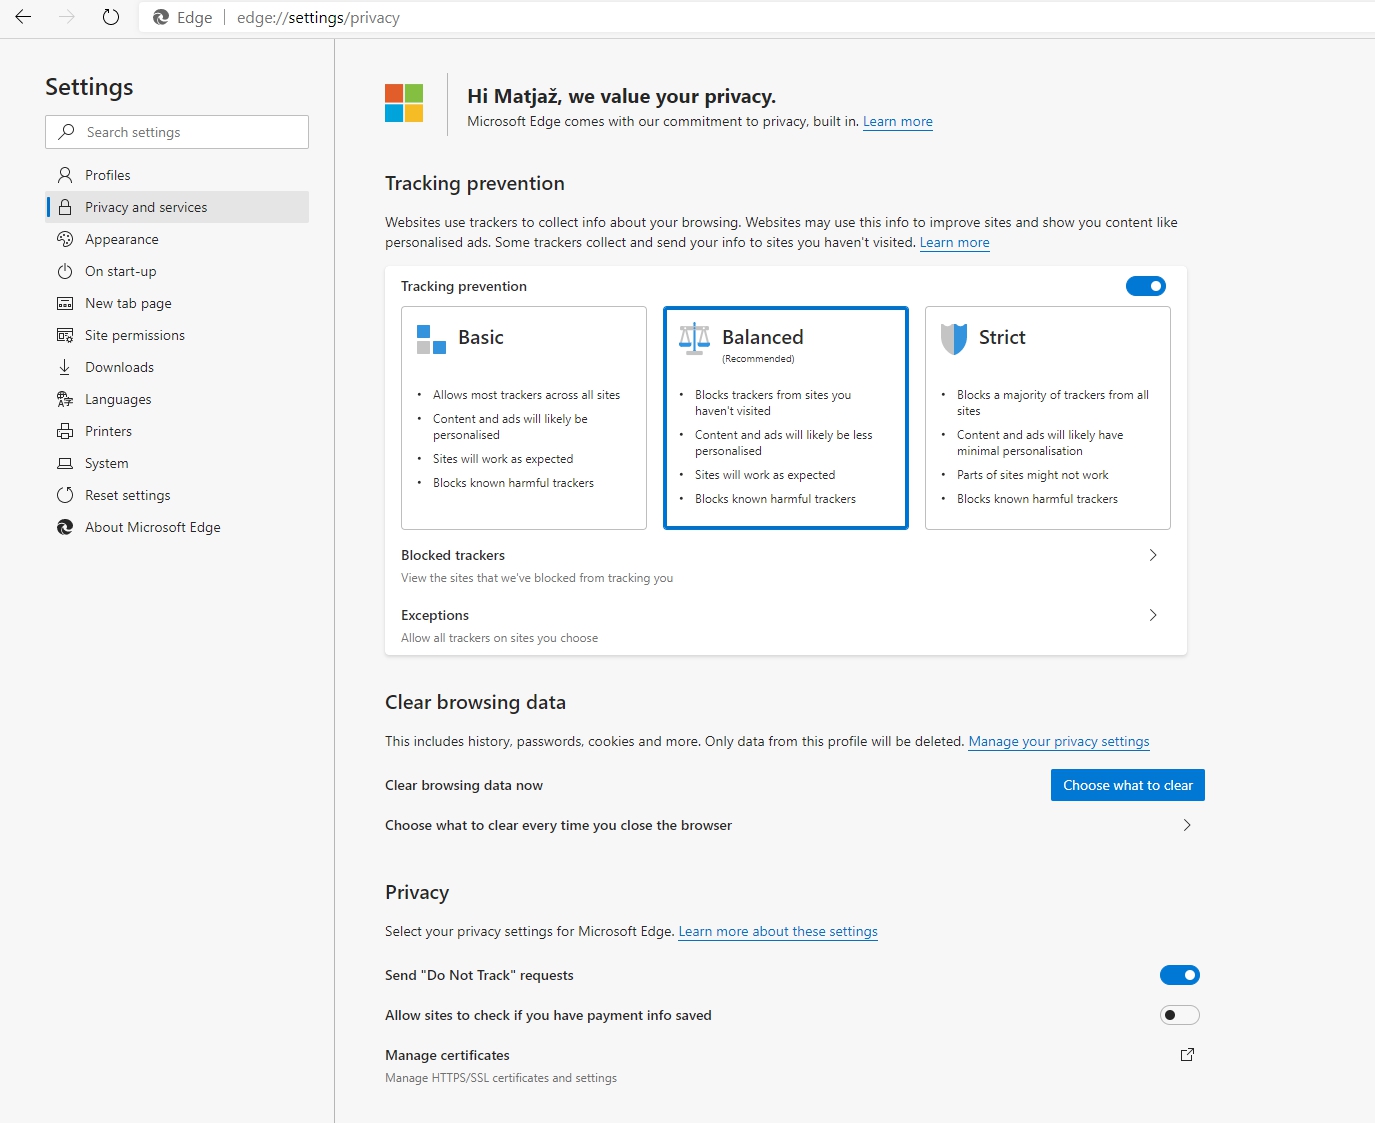This screenshot has height=1123, width=1375.
Task: Open Manage your privacy settings link
Action: tap(1059, 742)
